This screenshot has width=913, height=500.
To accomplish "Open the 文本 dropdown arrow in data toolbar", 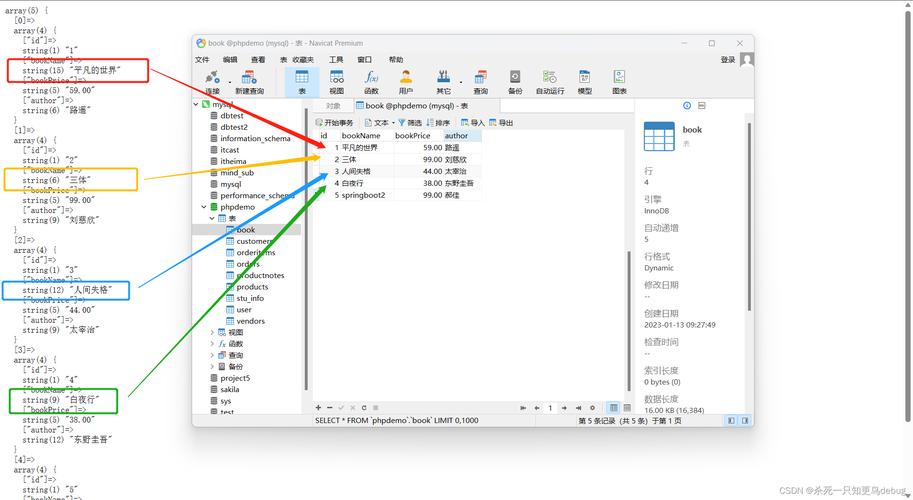I will (394, 123).
